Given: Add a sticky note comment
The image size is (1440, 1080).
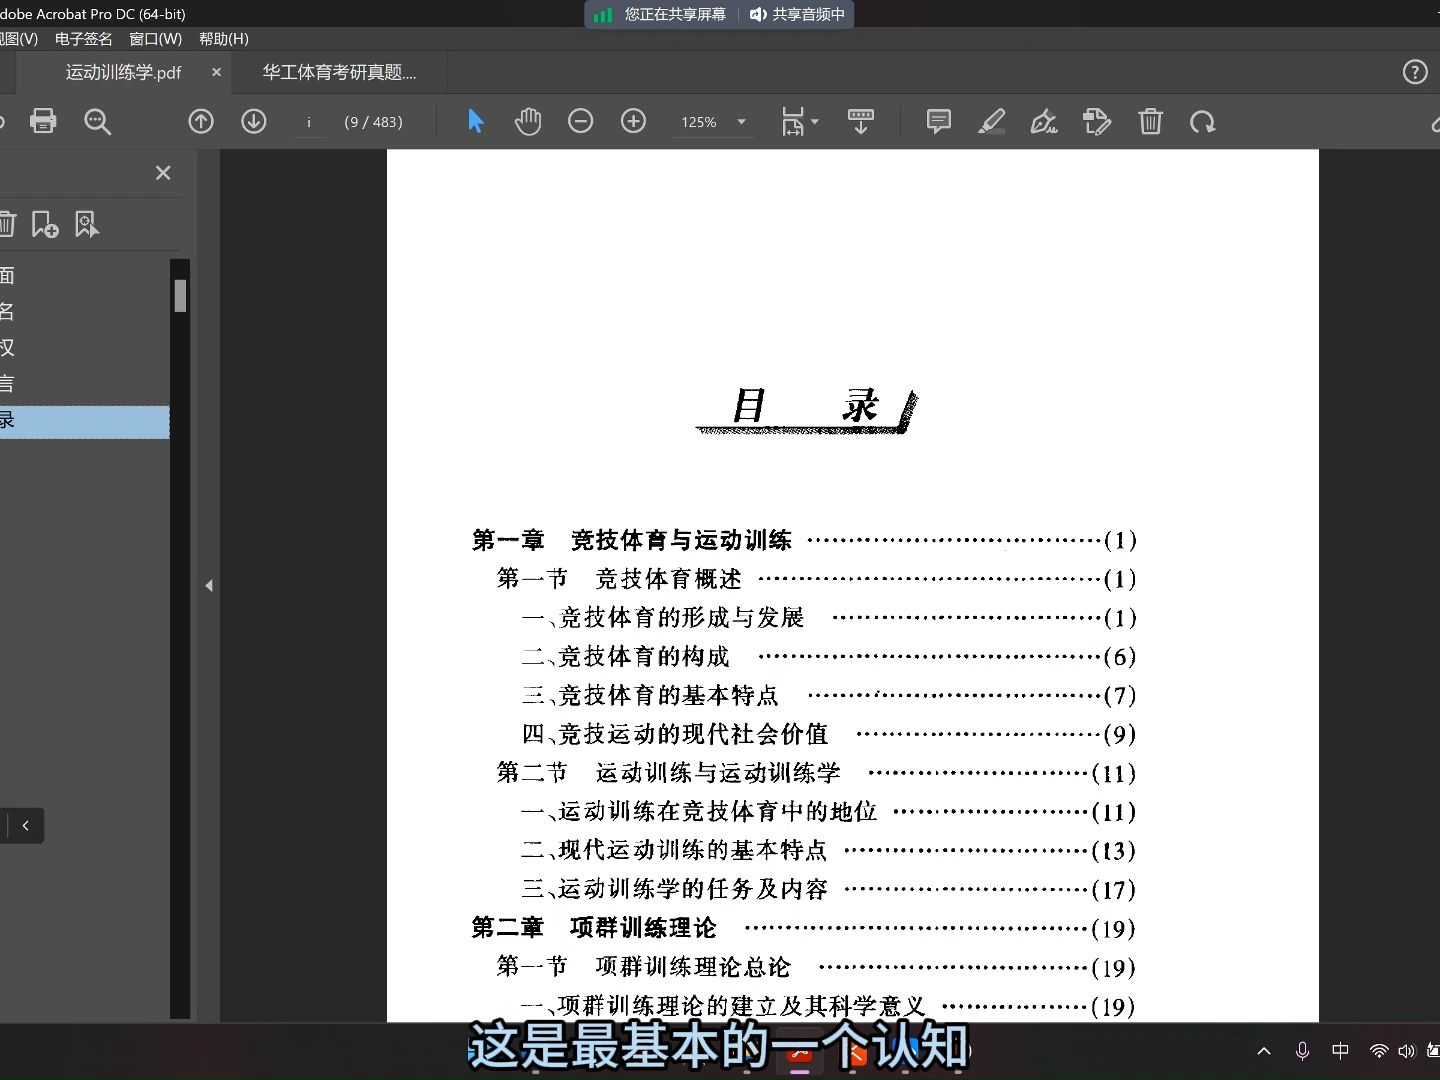Looking at the screenshot, I should point(938,122).
